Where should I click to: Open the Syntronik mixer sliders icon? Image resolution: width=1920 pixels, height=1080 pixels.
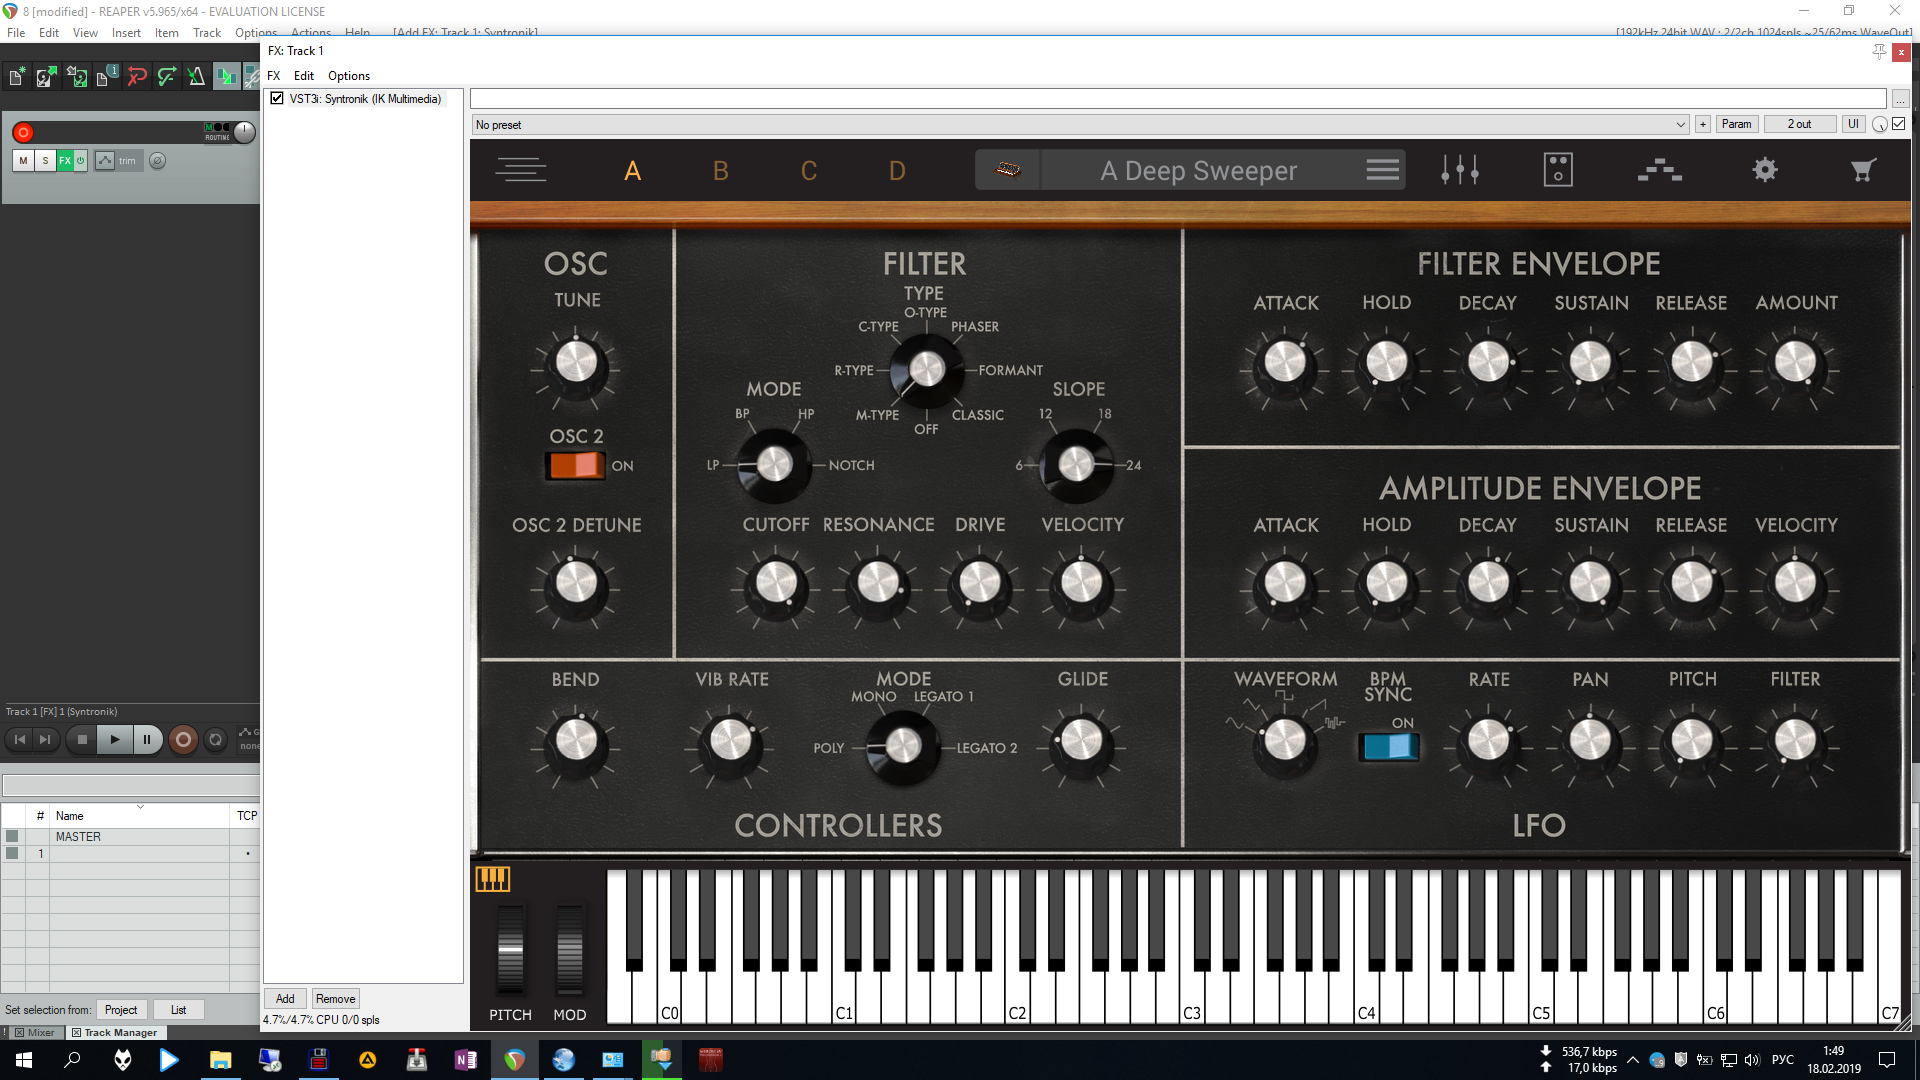(1459, 170)
